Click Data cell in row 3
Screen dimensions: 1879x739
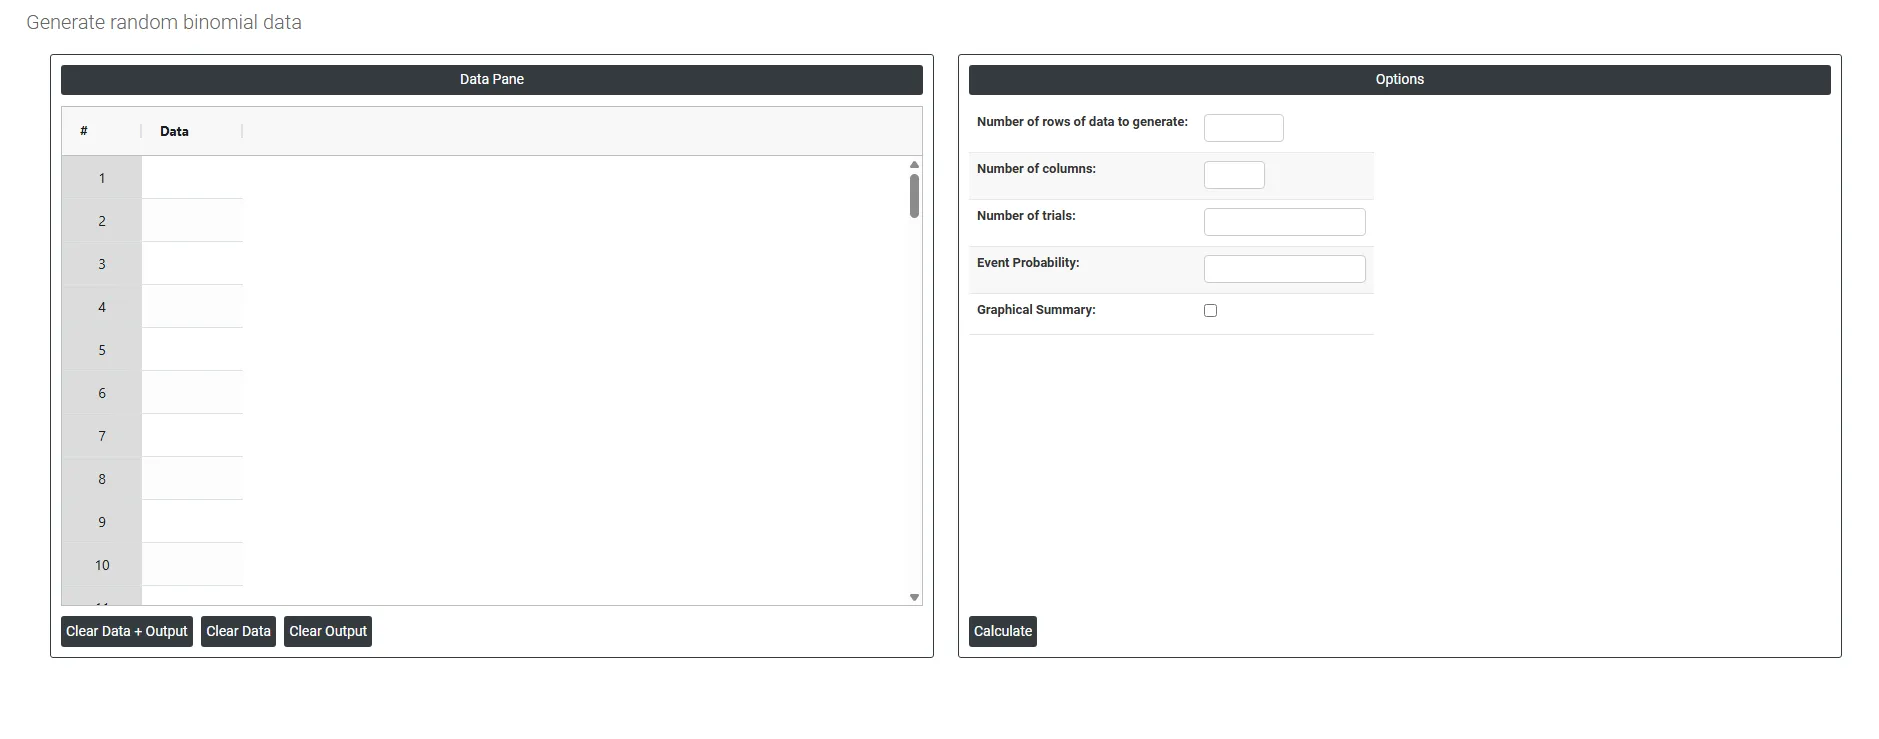192,264
